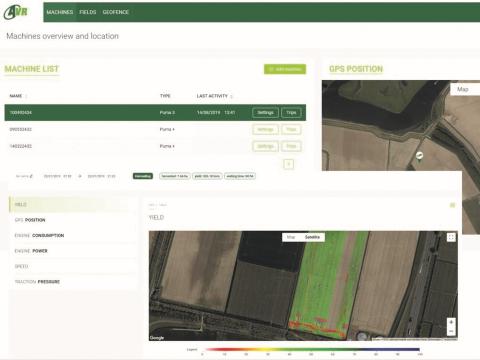Click the yield legend color gradient bar
480x360 pixels.
point(312,349)
